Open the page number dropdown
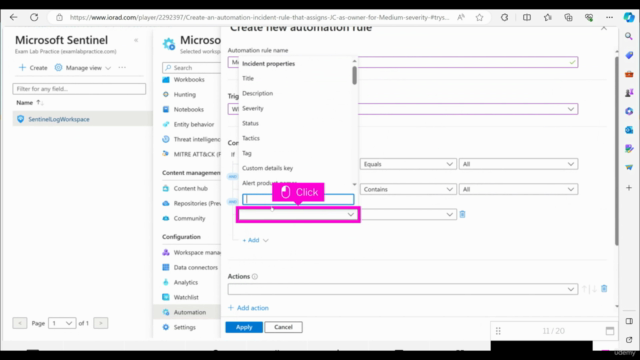 (x=62, y=323)
